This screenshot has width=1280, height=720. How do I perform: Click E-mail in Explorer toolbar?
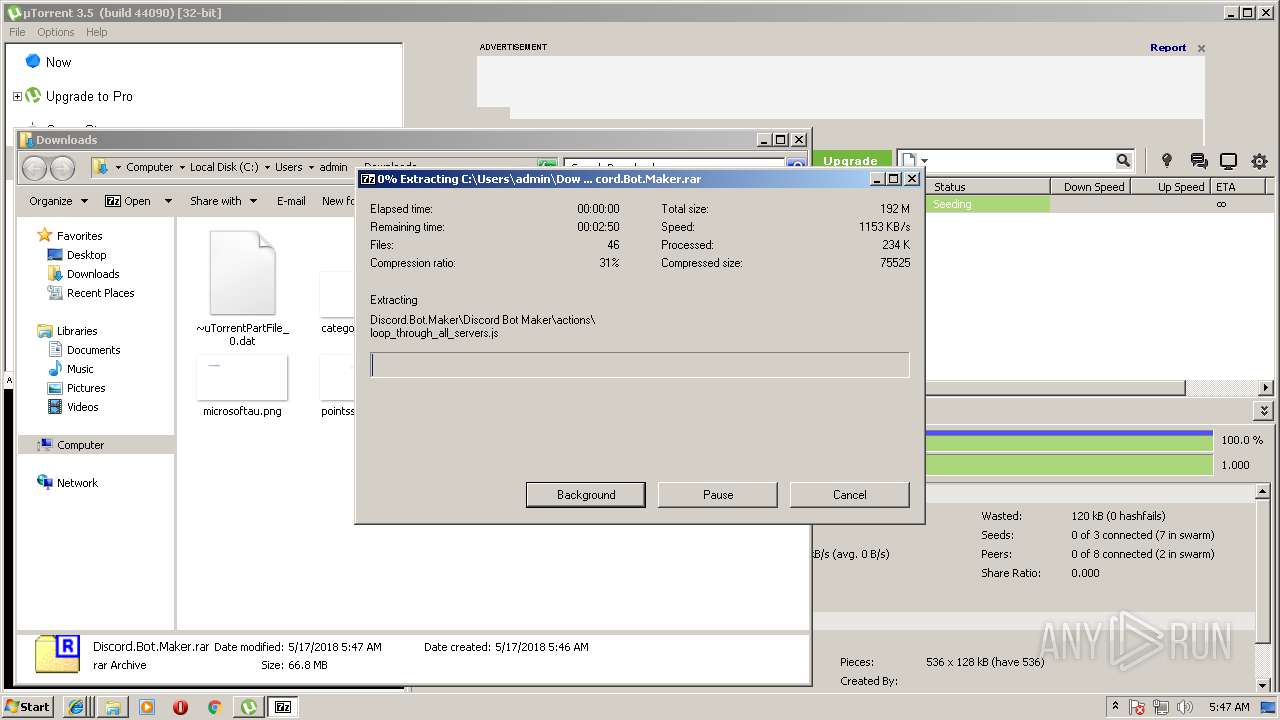click(x=291, y=201)
